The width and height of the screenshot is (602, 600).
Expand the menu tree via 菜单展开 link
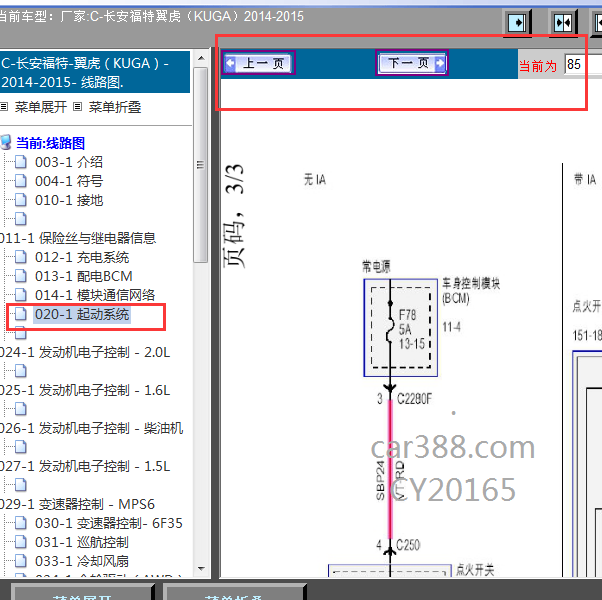click(40, 107)
